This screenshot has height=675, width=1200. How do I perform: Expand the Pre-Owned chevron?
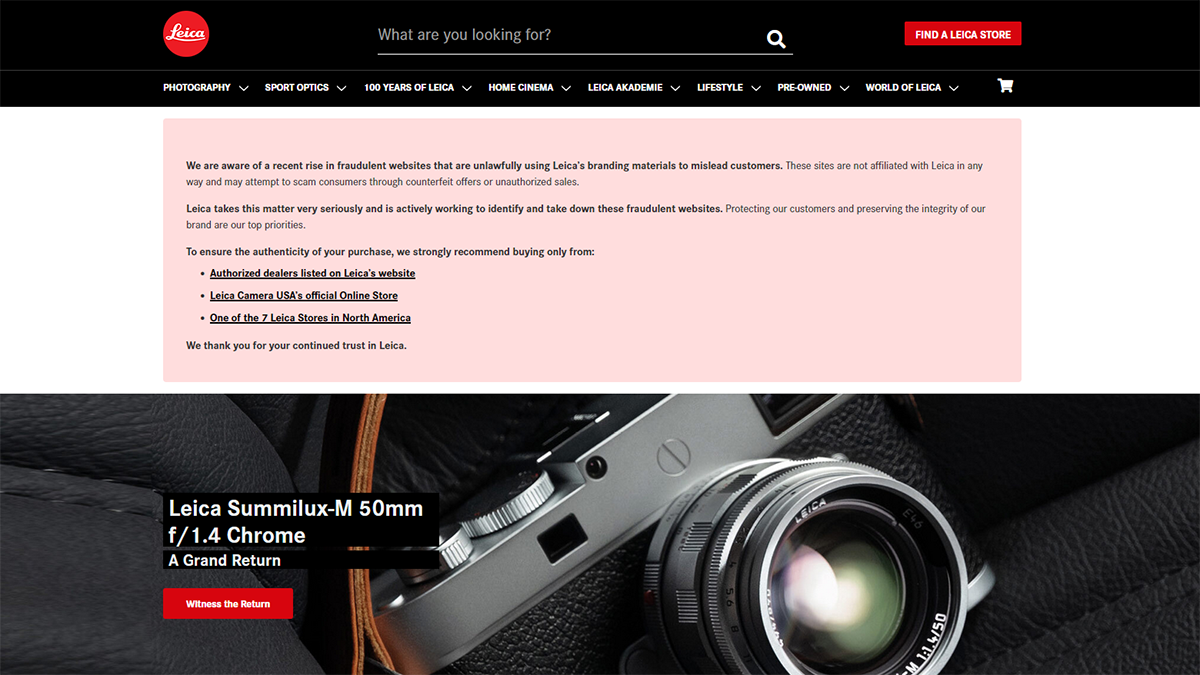(x=844, y=88)
